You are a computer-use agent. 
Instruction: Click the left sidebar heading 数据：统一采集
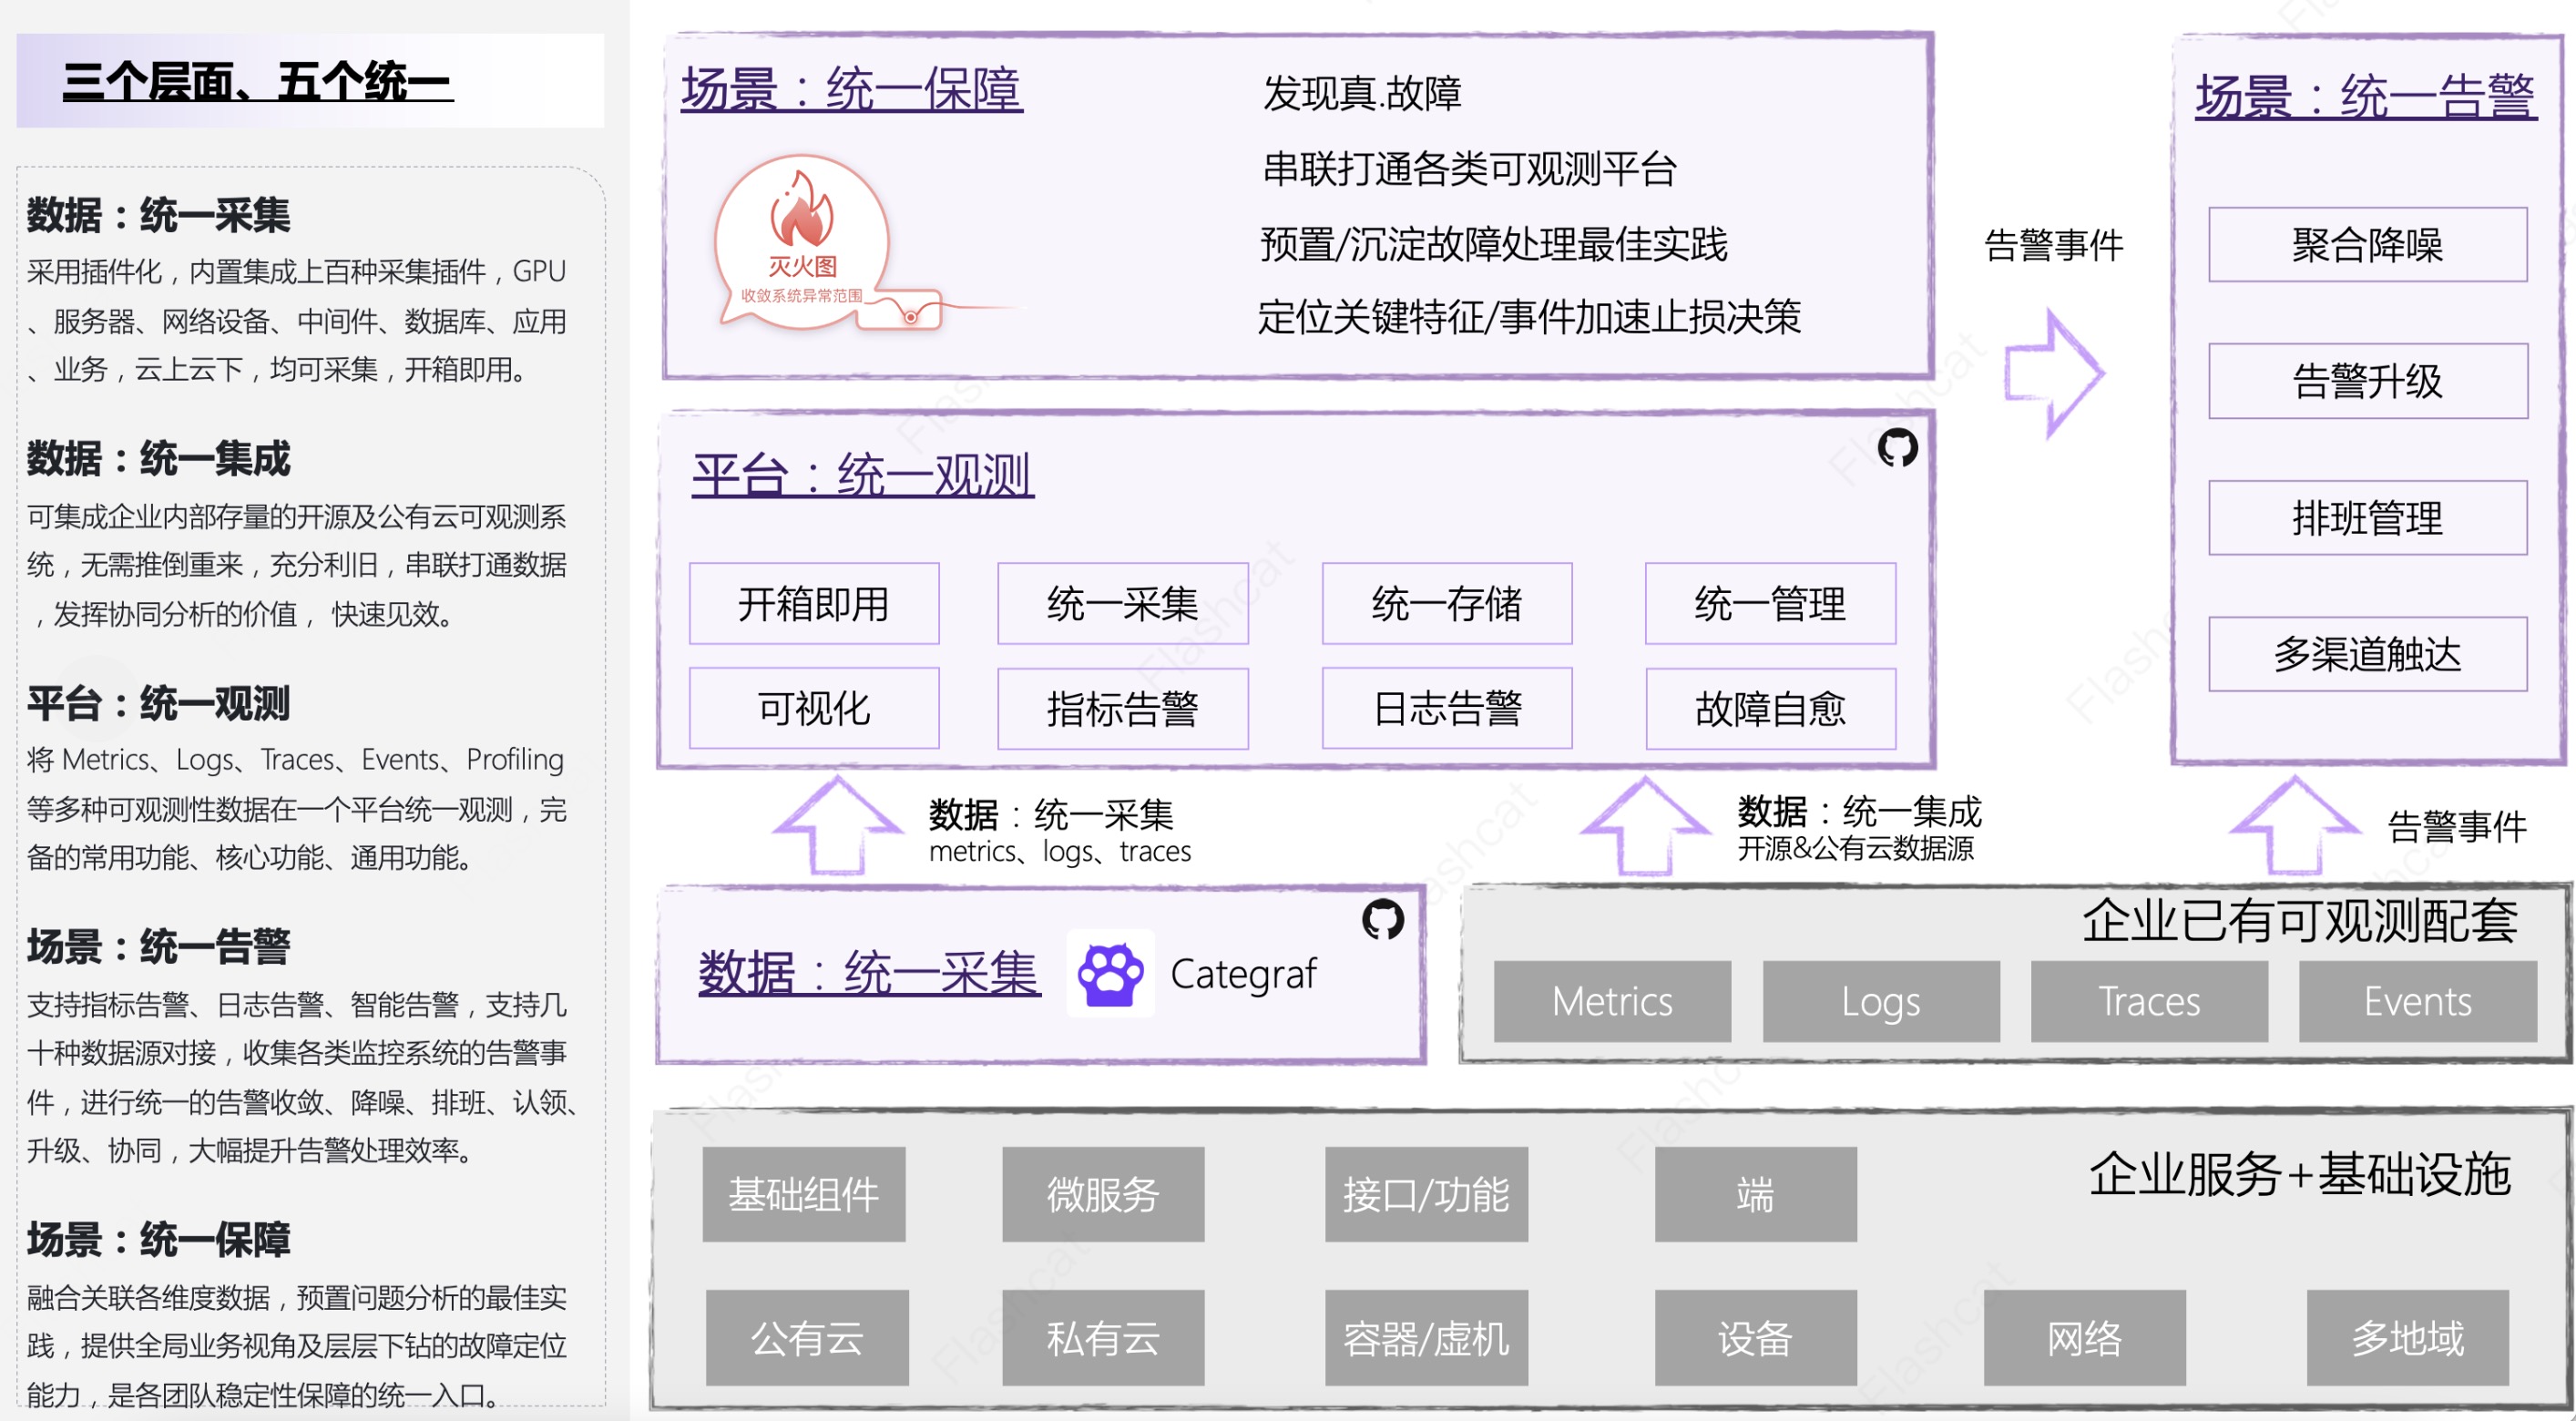point(158,214)
